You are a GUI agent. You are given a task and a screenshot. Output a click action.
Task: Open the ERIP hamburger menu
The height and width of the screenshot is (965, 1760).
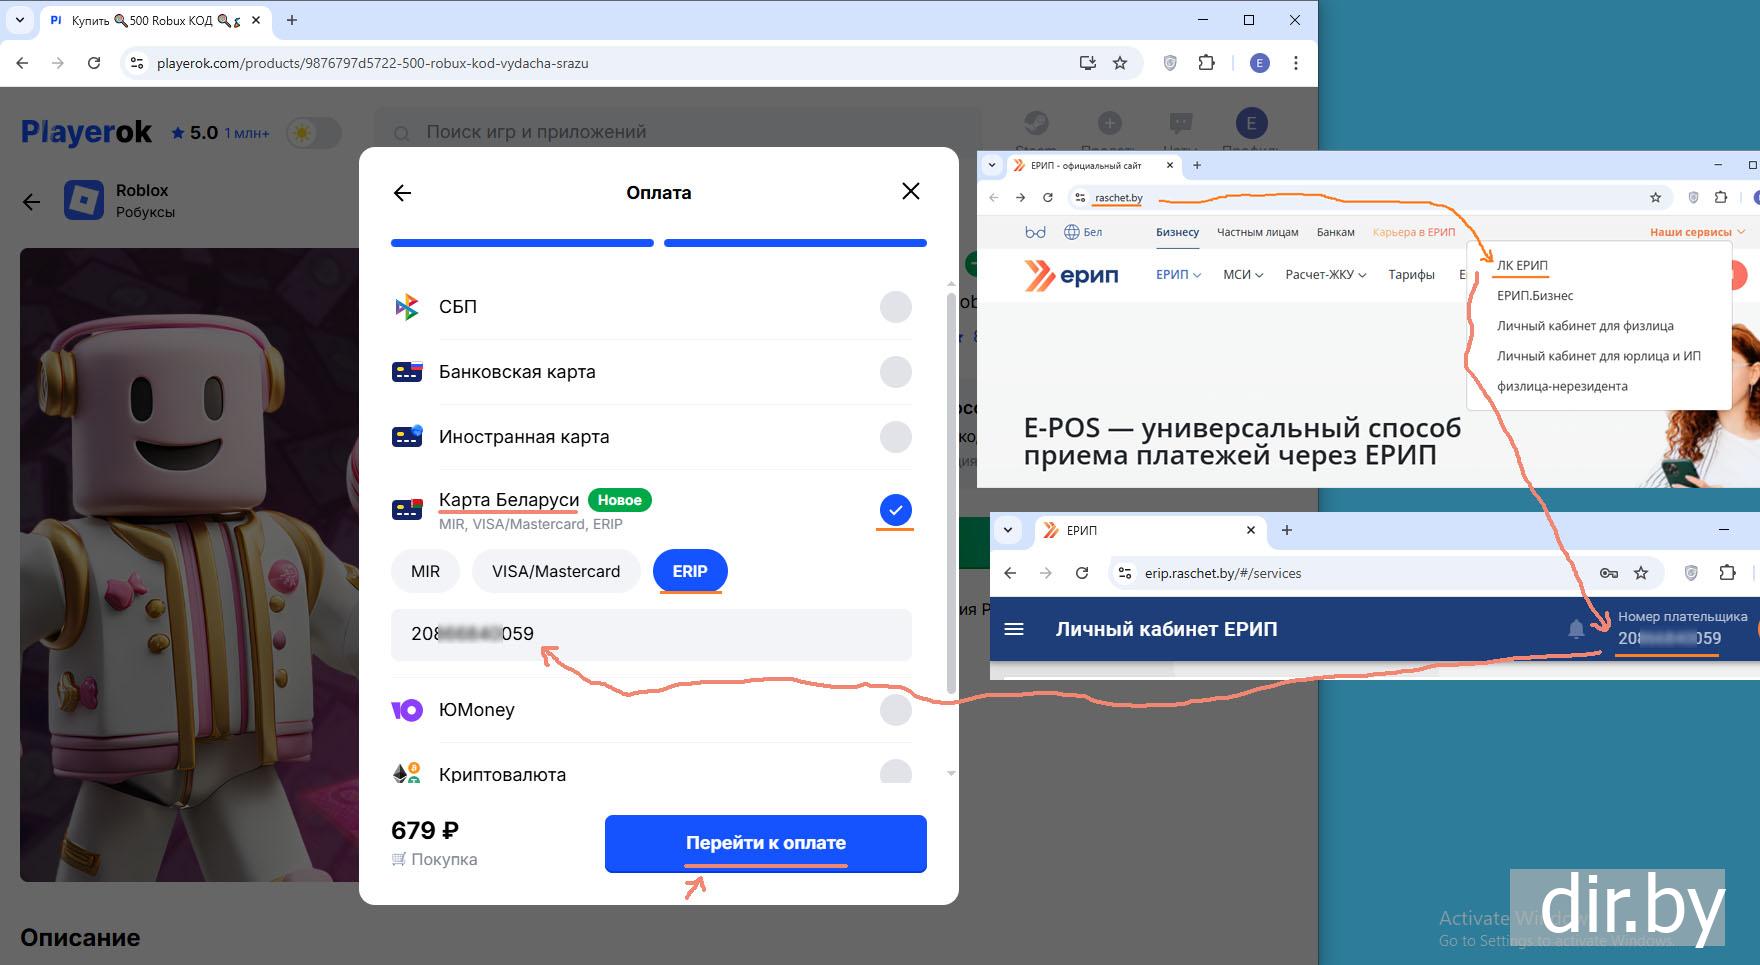point(1014,629)
